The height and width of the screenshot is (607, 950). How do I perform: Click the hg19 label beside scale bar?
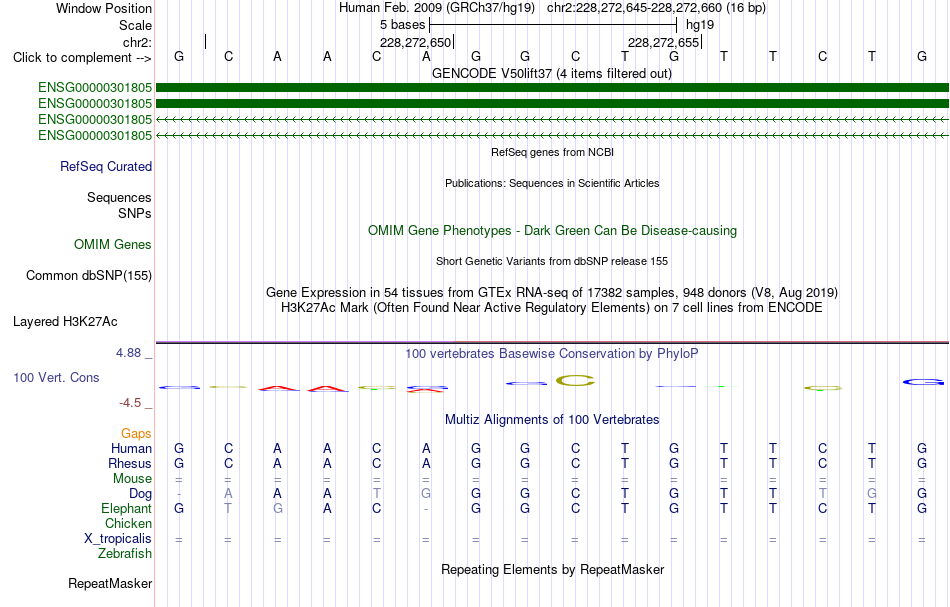point(700,25)
